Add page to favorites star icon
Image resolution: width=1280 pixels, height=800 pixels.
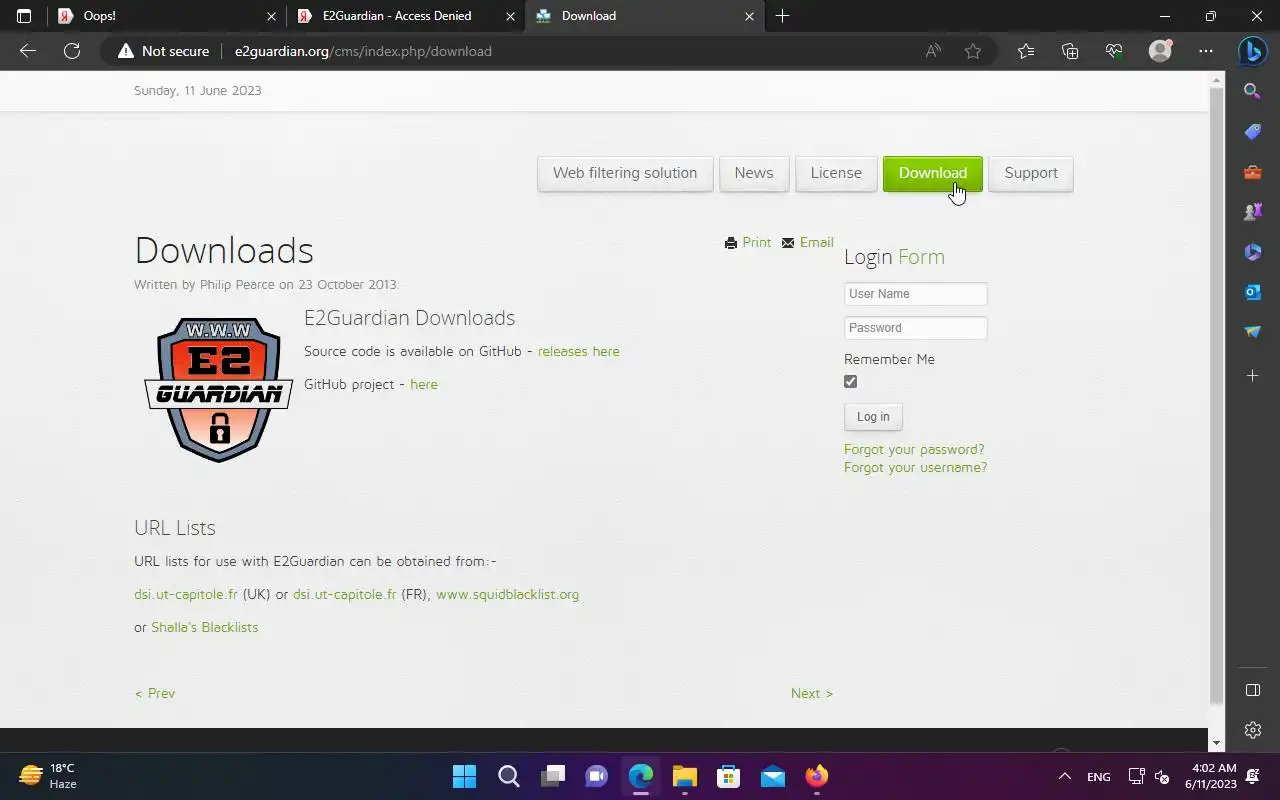coord(973,51)
